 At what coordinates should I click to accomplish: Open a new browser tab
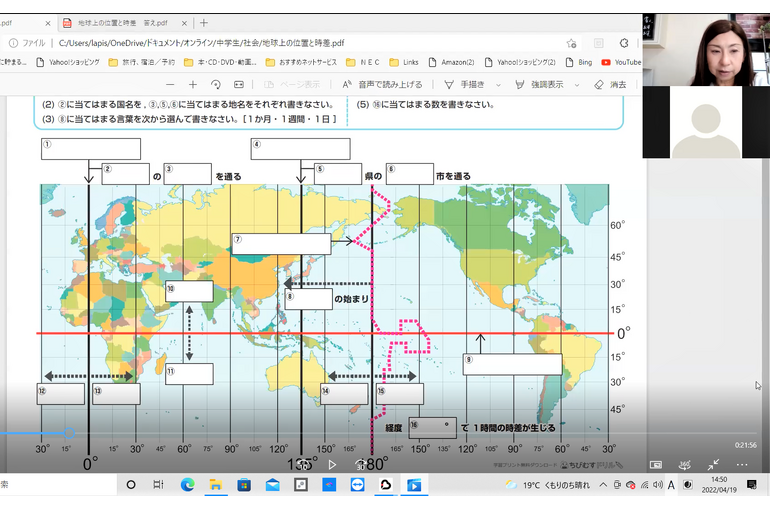[204, 22]
